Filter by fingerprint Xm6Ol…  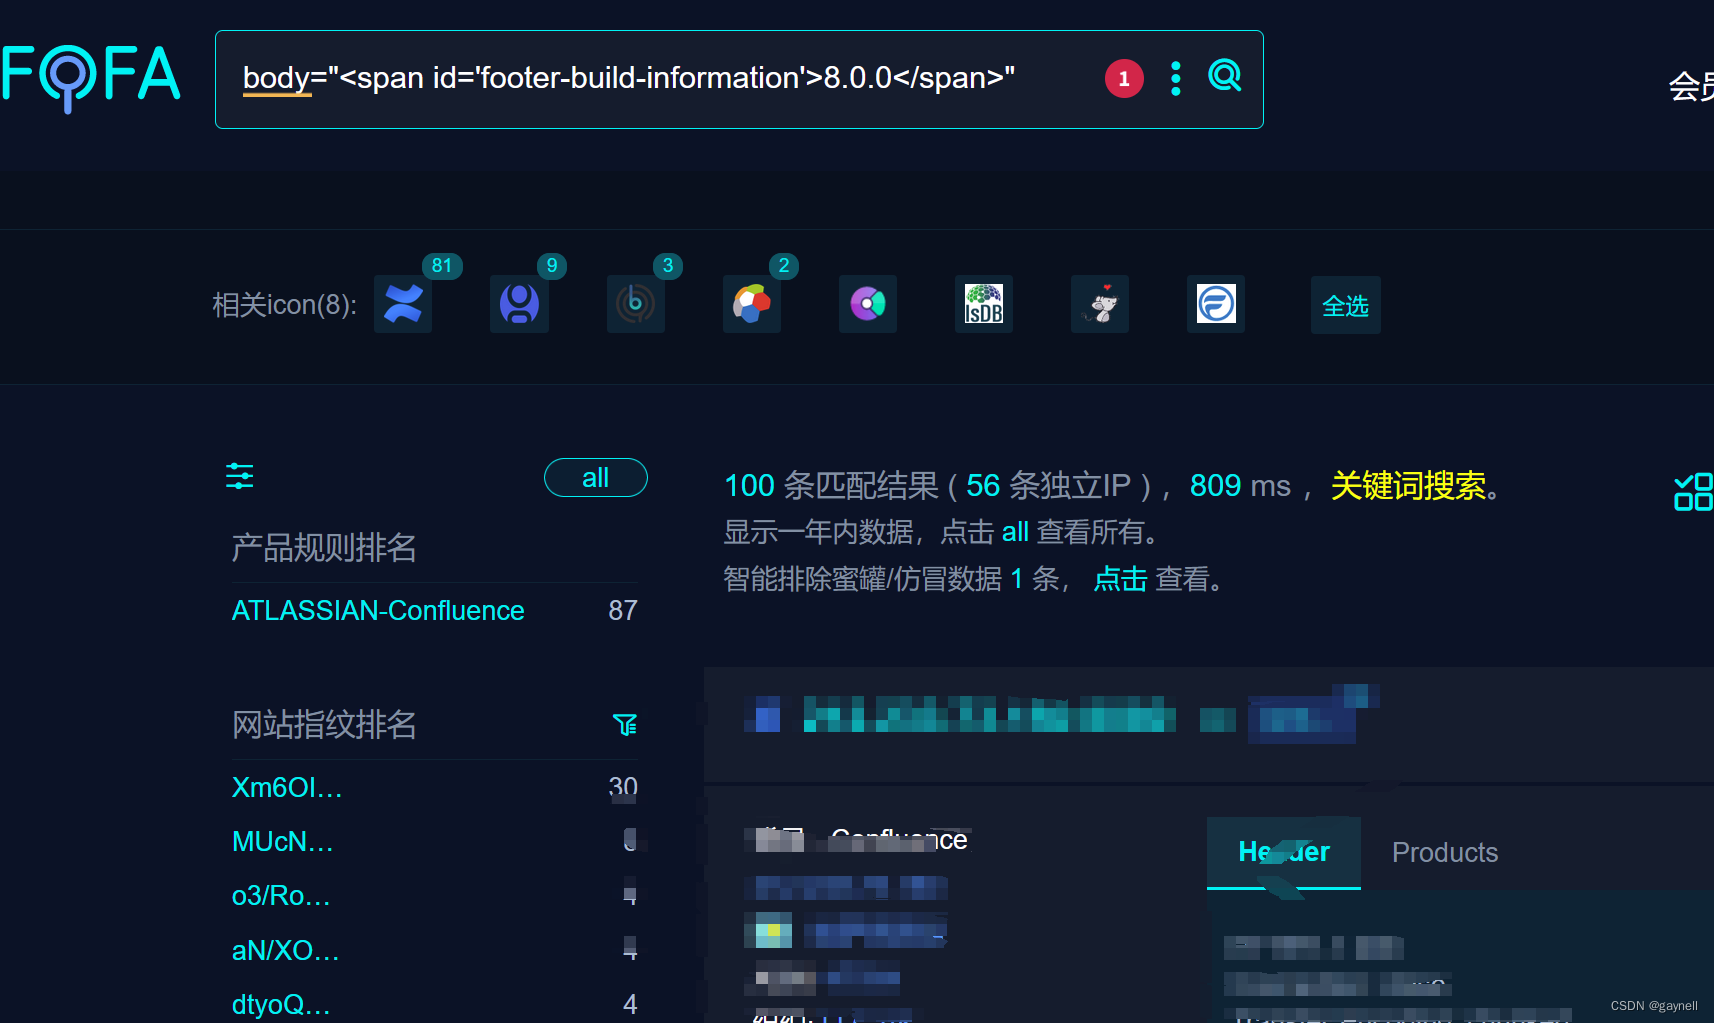287,788
